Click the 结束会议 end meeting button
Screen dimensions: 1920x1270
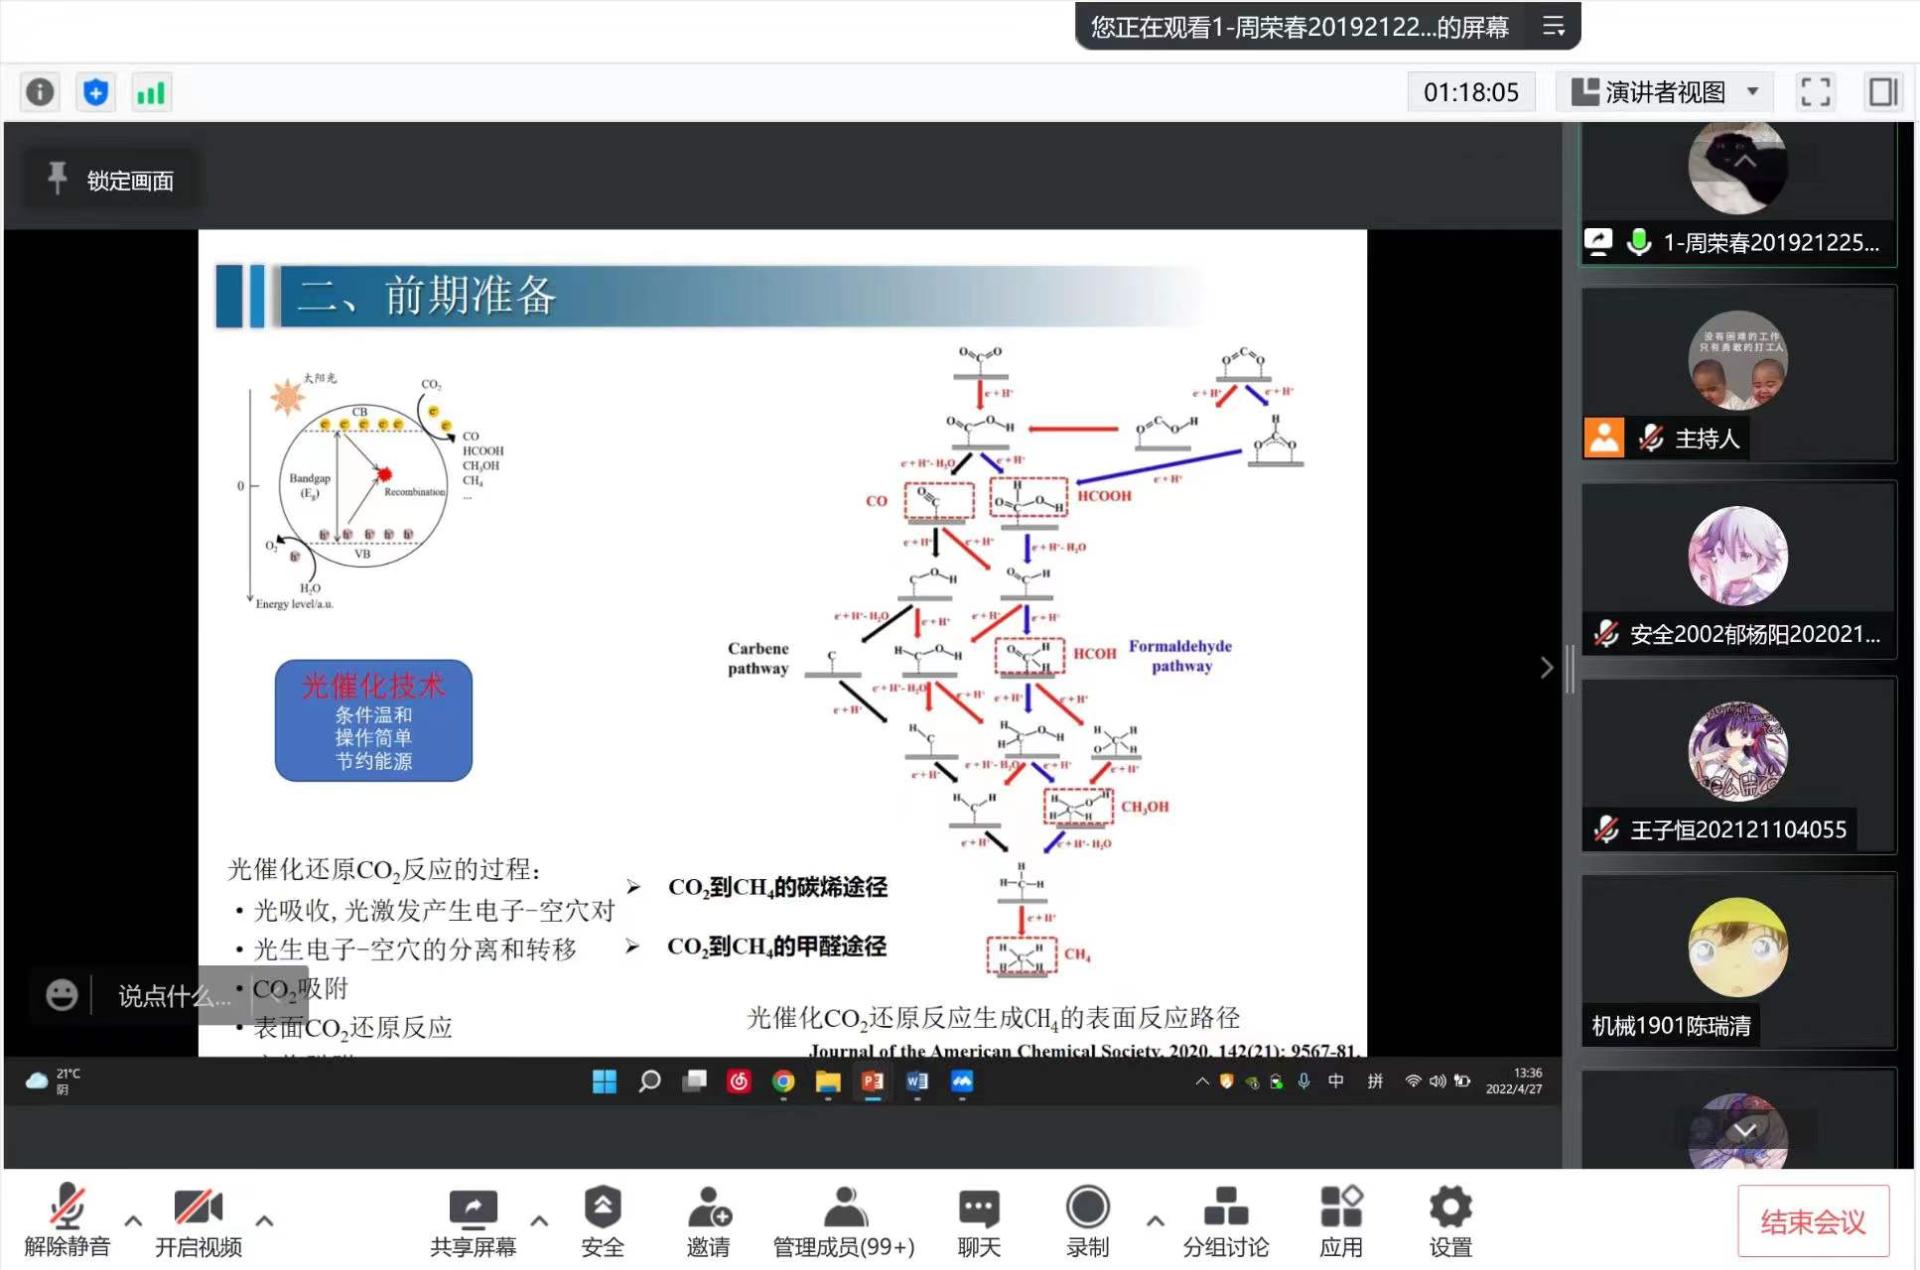[x=1812, y=1221]
